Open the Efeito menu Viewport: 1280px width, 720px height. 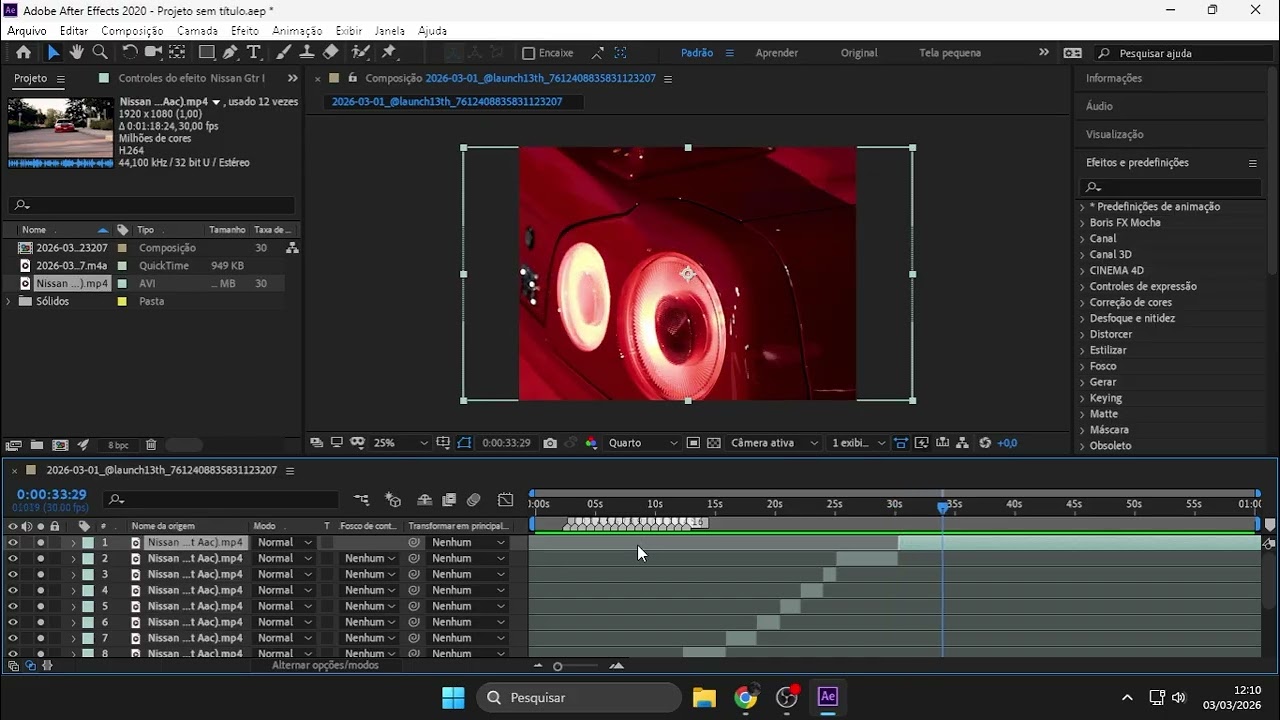245,31
